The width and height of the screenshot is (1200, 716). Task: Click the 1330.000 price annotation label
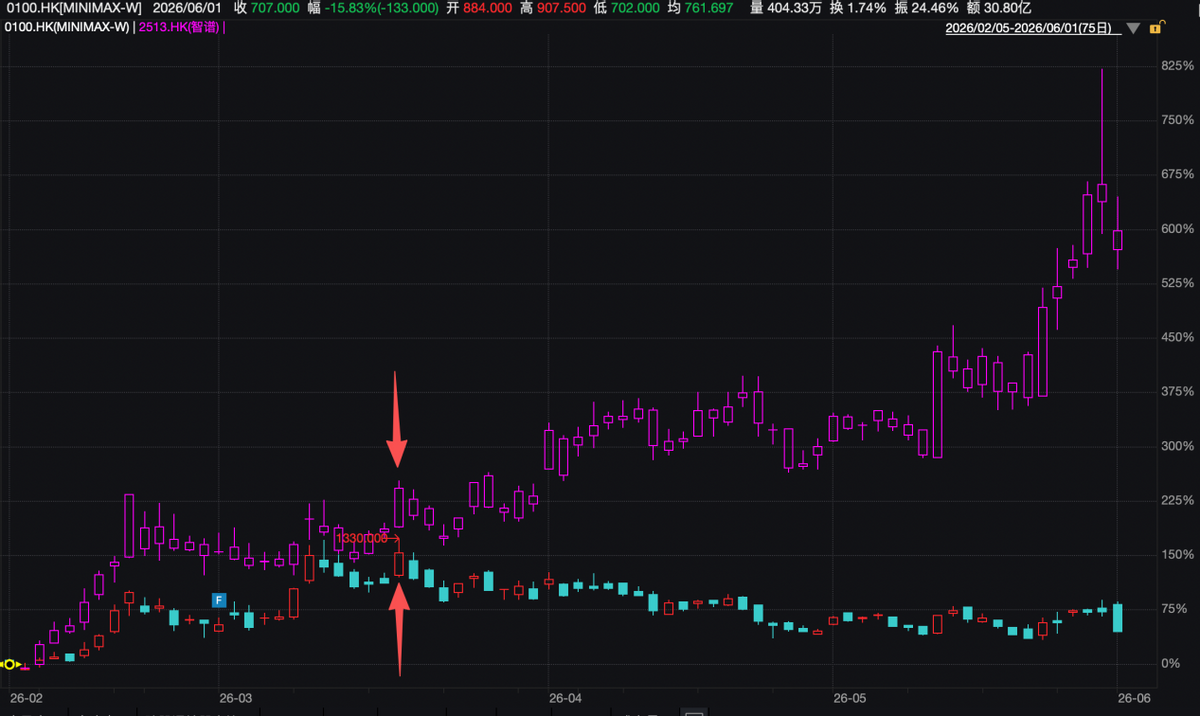(361, 538)
